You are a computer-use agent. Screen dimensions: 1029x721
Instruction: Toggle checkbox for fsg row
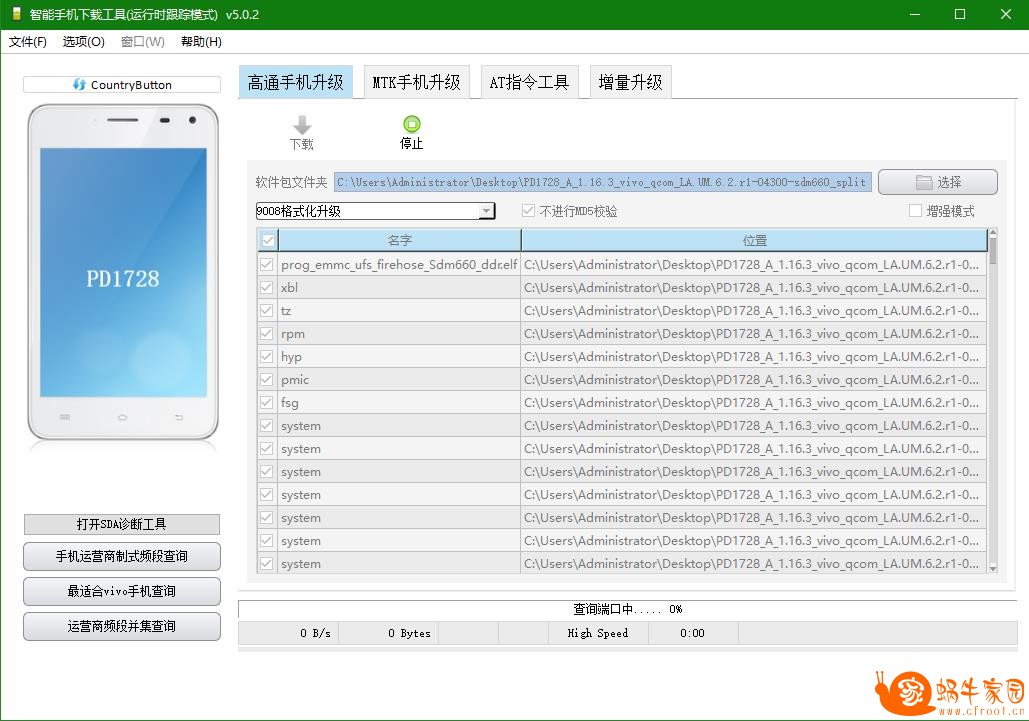(x=266, y=402)
